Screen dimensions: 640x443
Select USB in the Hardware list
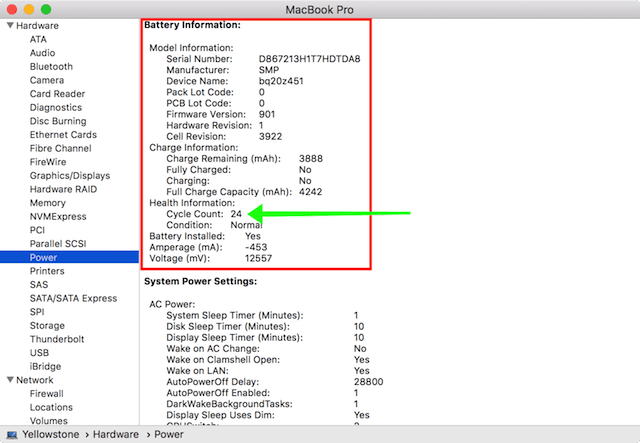tap(39, 352)
